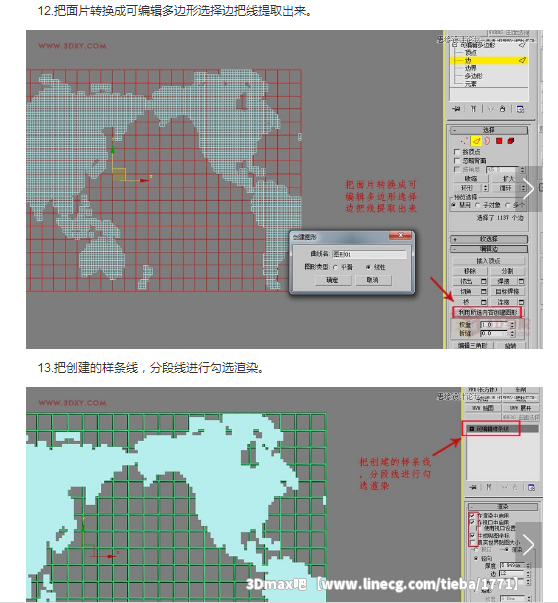Select the yellow Edge sub-object icon
This screenshot has width=558, height=603.
pyautogui.click(x=476, y=141)
